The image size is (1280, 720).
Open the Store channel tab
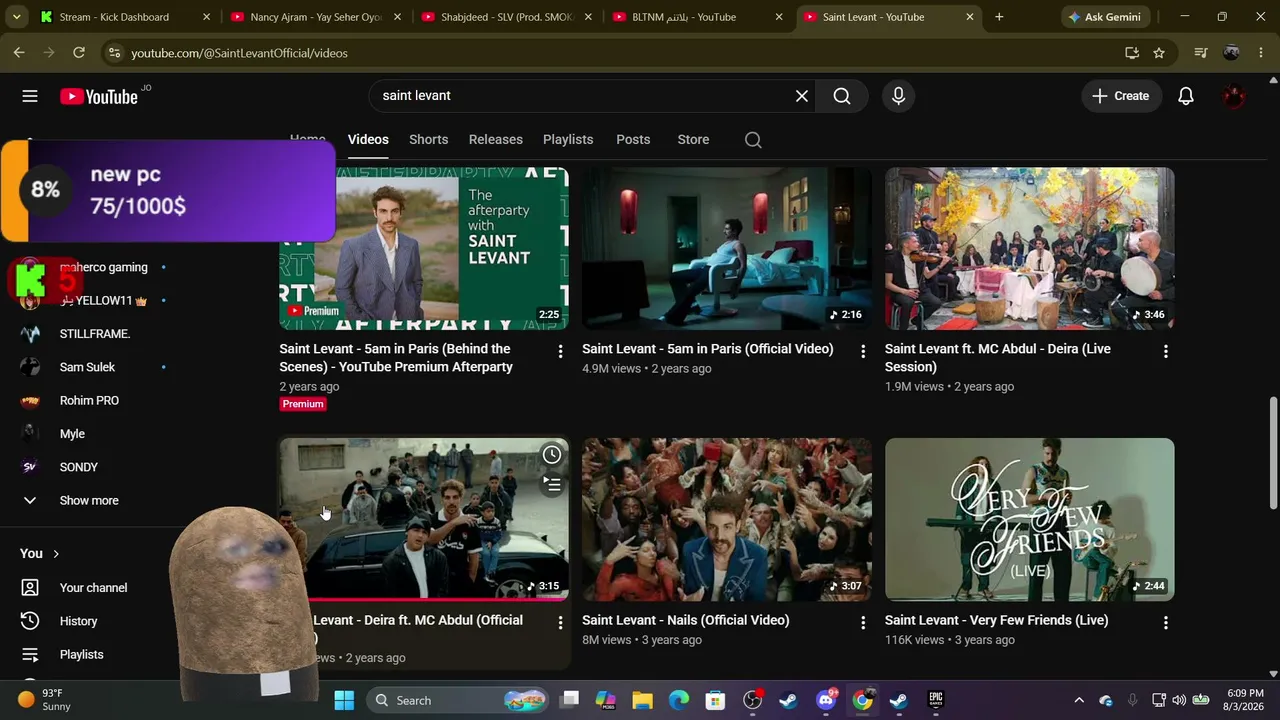[693, 140]
